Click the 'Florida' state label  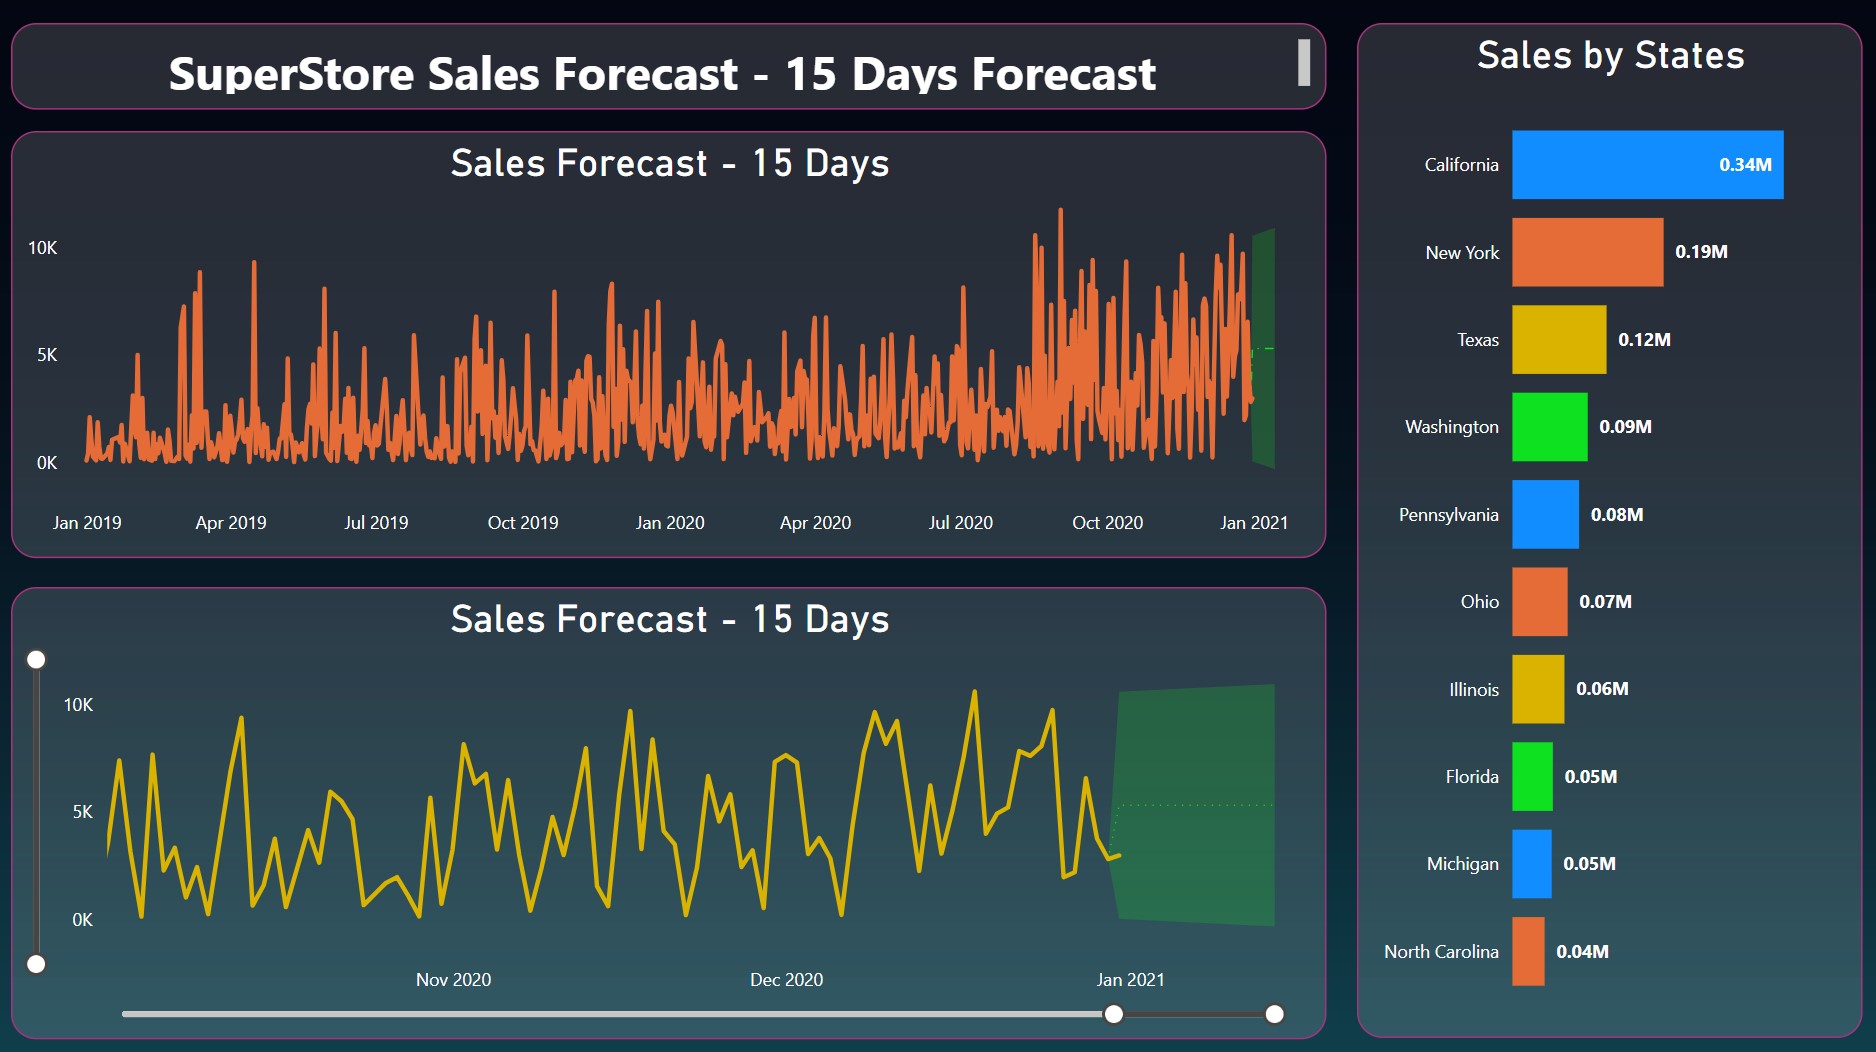point(1472,777)
